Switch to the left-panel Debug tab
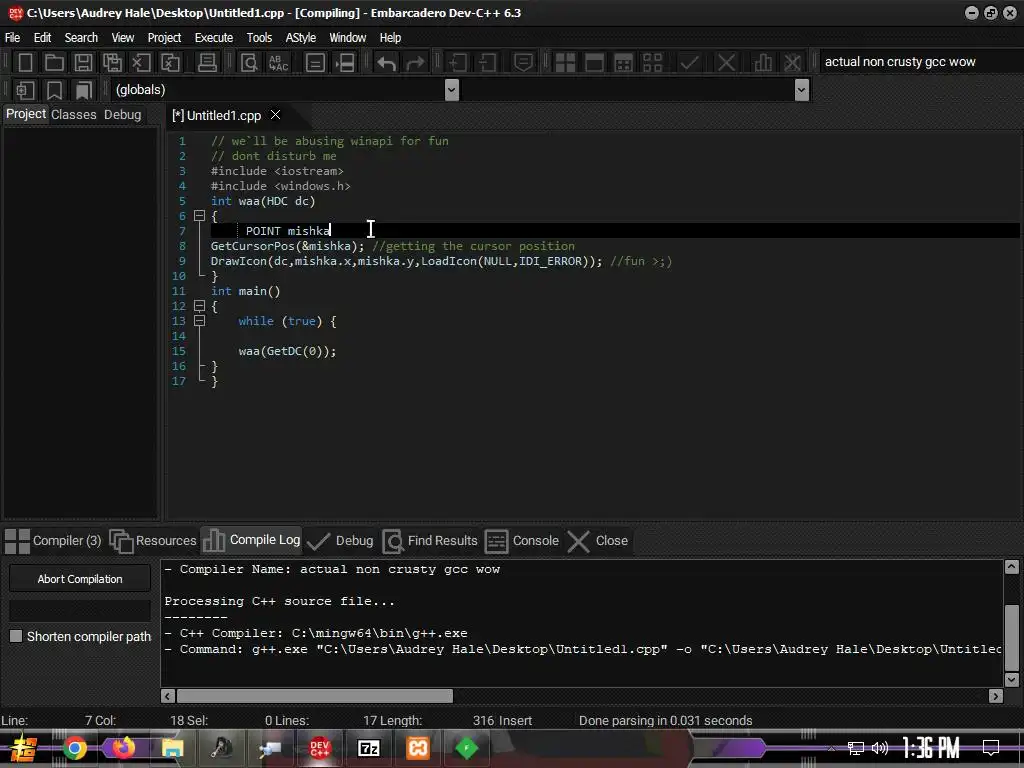The height and width of the screenshot is (768, 1024). (123, 114)
